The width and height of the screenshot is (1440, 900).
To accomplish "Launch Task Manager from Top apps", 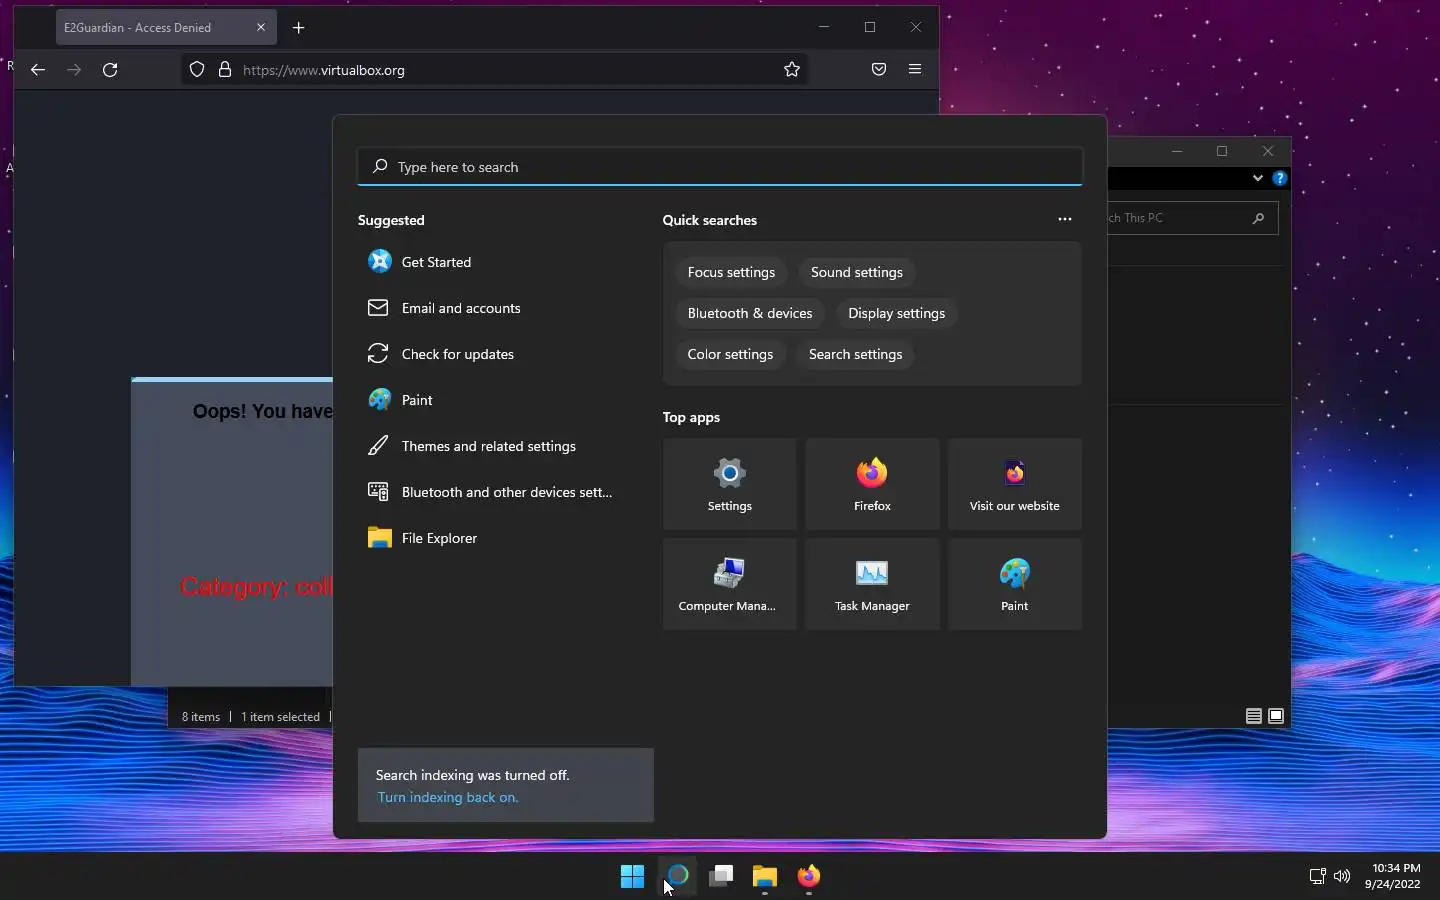I will point(872,585).
